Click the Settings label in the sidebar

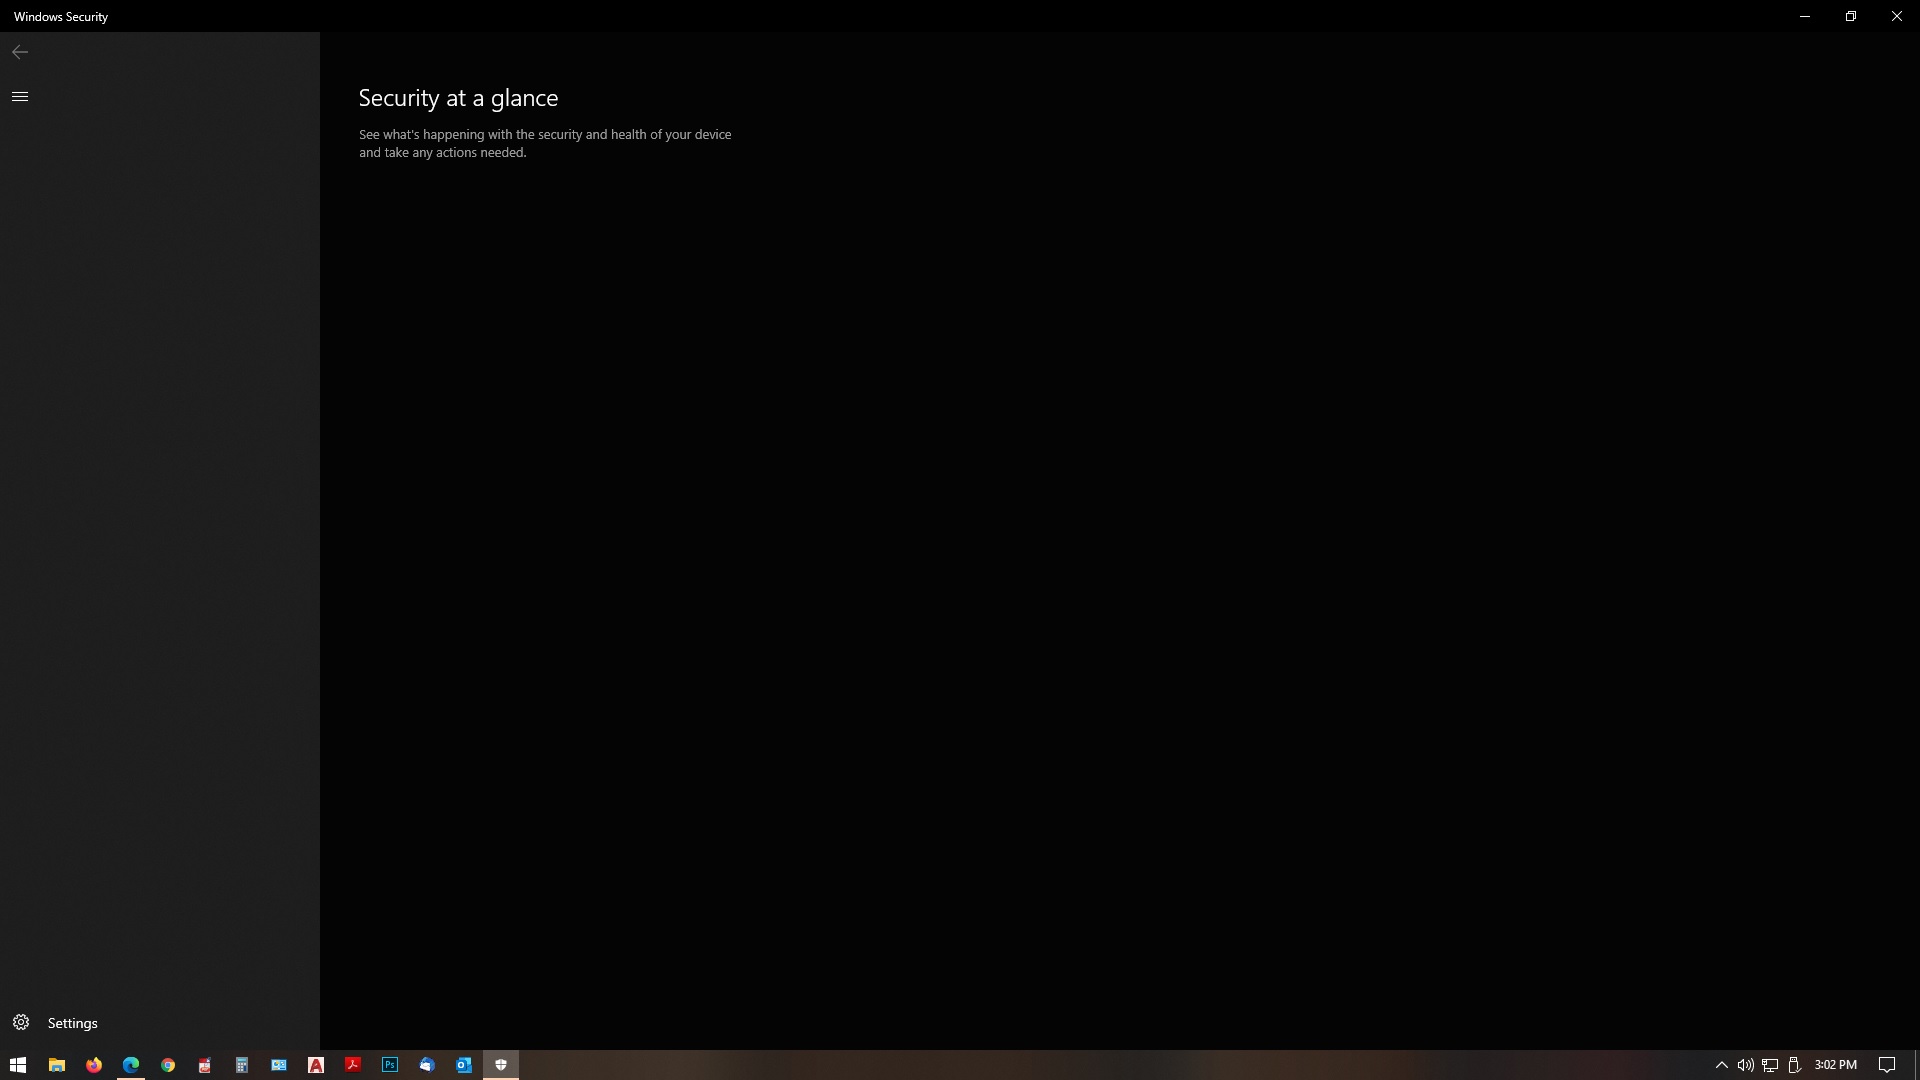click(73, 1023)
